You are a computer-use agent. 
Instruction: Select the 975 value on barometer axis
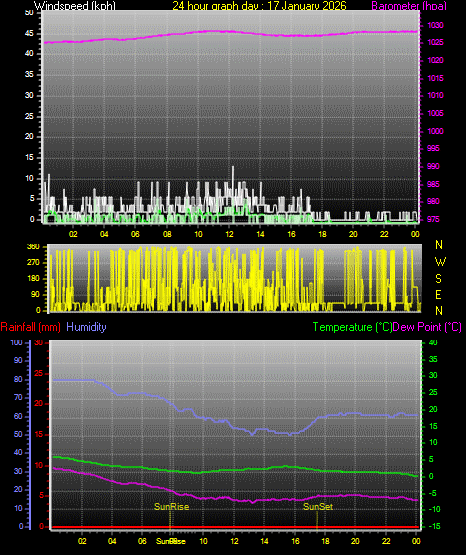(433, 219)
